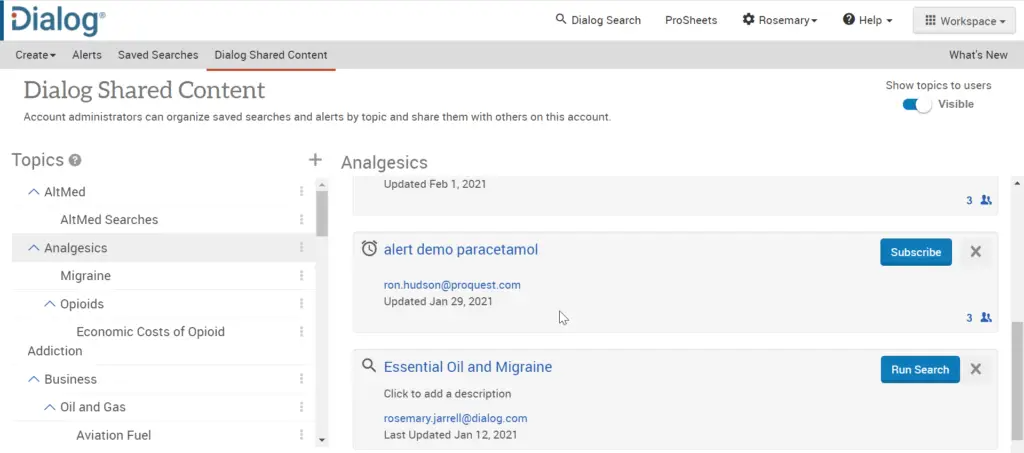Collapse the Opioids subtopic
Screen dimensions: 1024x453
point(50,304)
